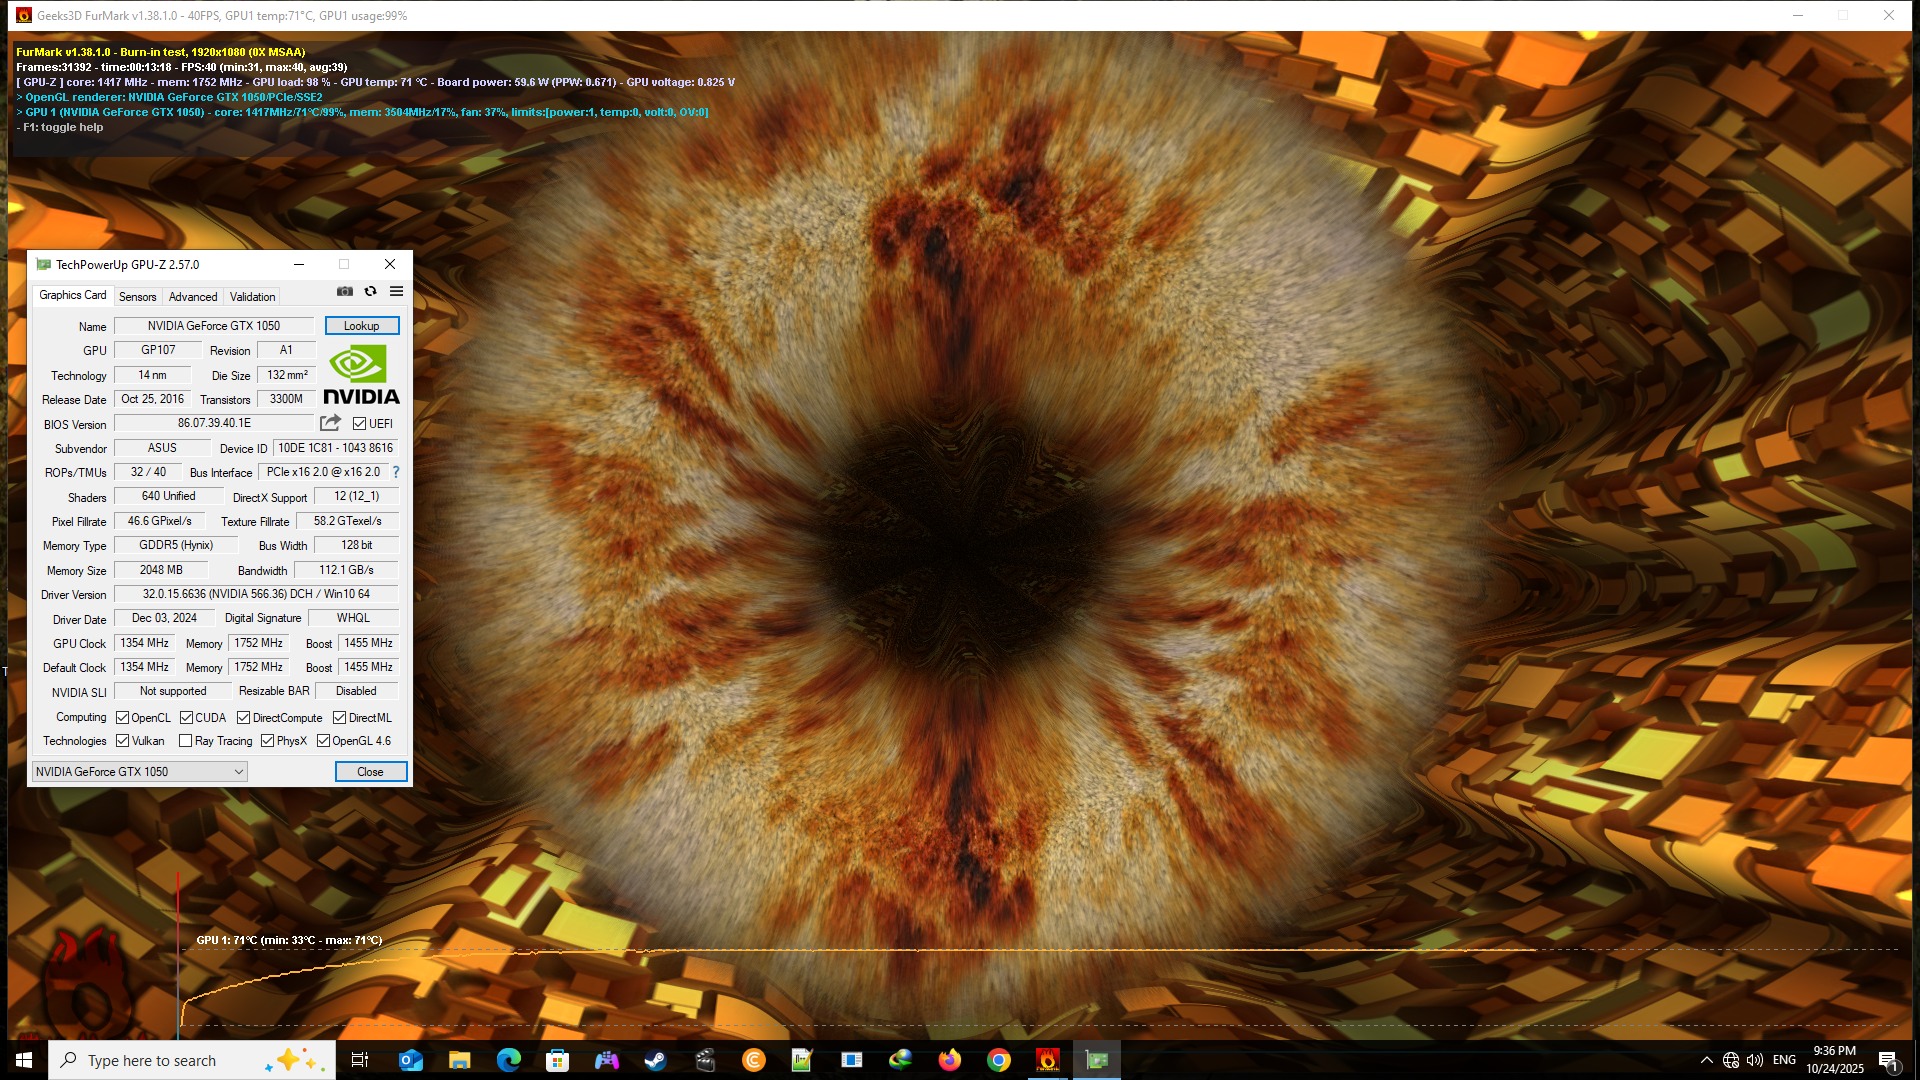Expand the NVIDIA GeForce GTX 1050 GPU dropdown

(x=239, y=772)
